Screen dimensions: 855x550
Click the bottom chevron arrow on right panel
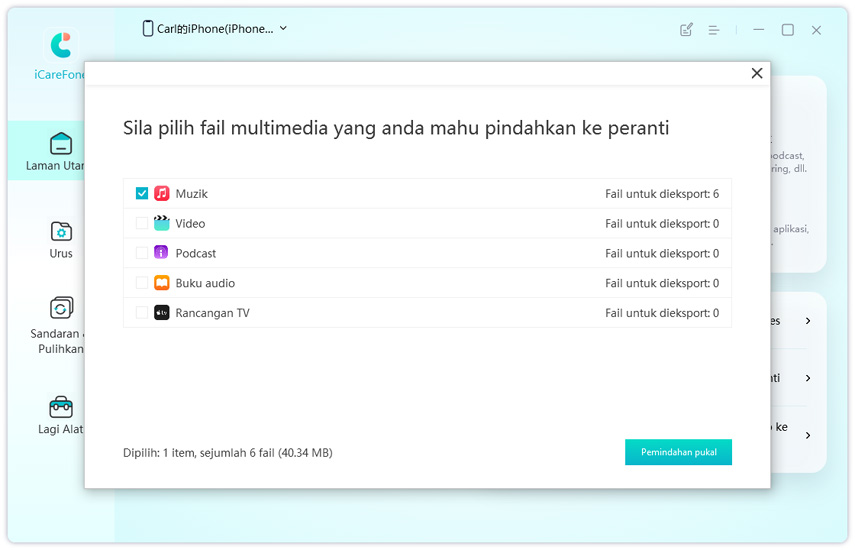point(808,435)
